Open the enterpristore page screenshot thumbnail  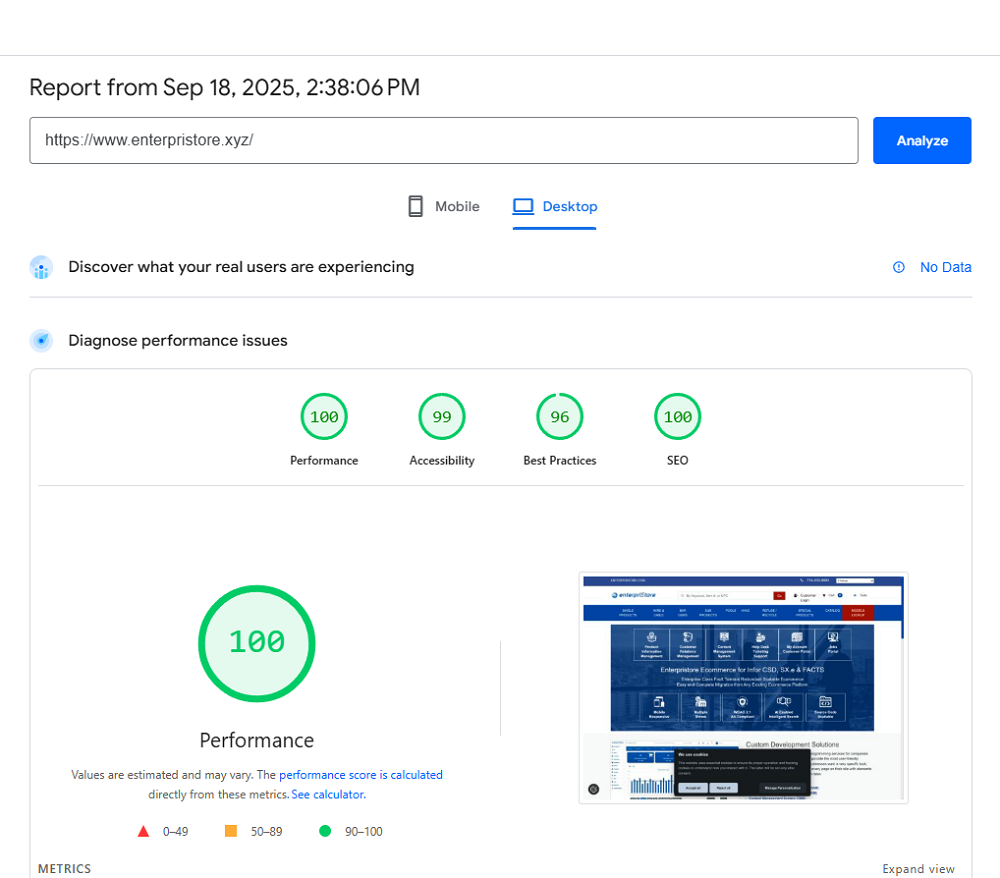tap(743, 687)
